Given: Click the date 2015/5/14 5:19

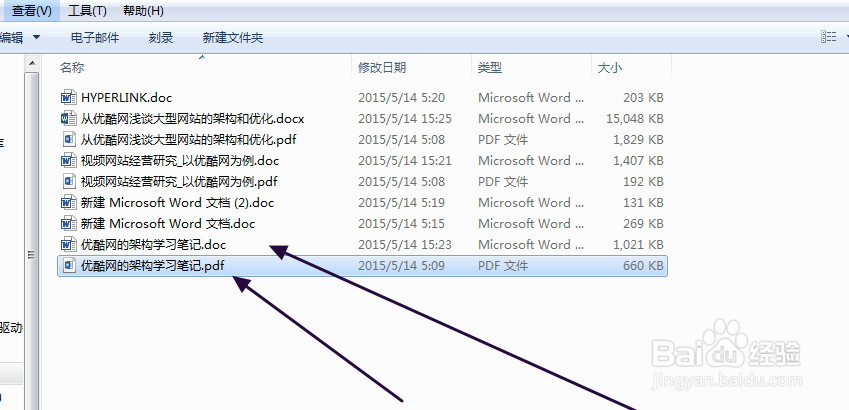Looking at the screenshot, I should tap(401, 203).
